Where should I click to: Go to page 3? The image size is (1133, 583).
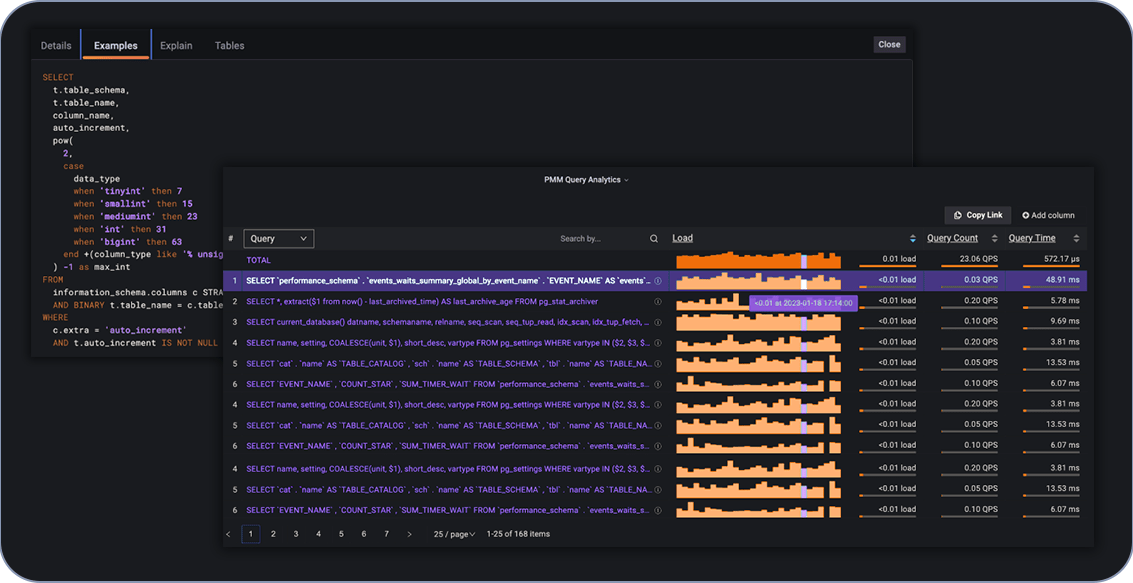[296, 535]
